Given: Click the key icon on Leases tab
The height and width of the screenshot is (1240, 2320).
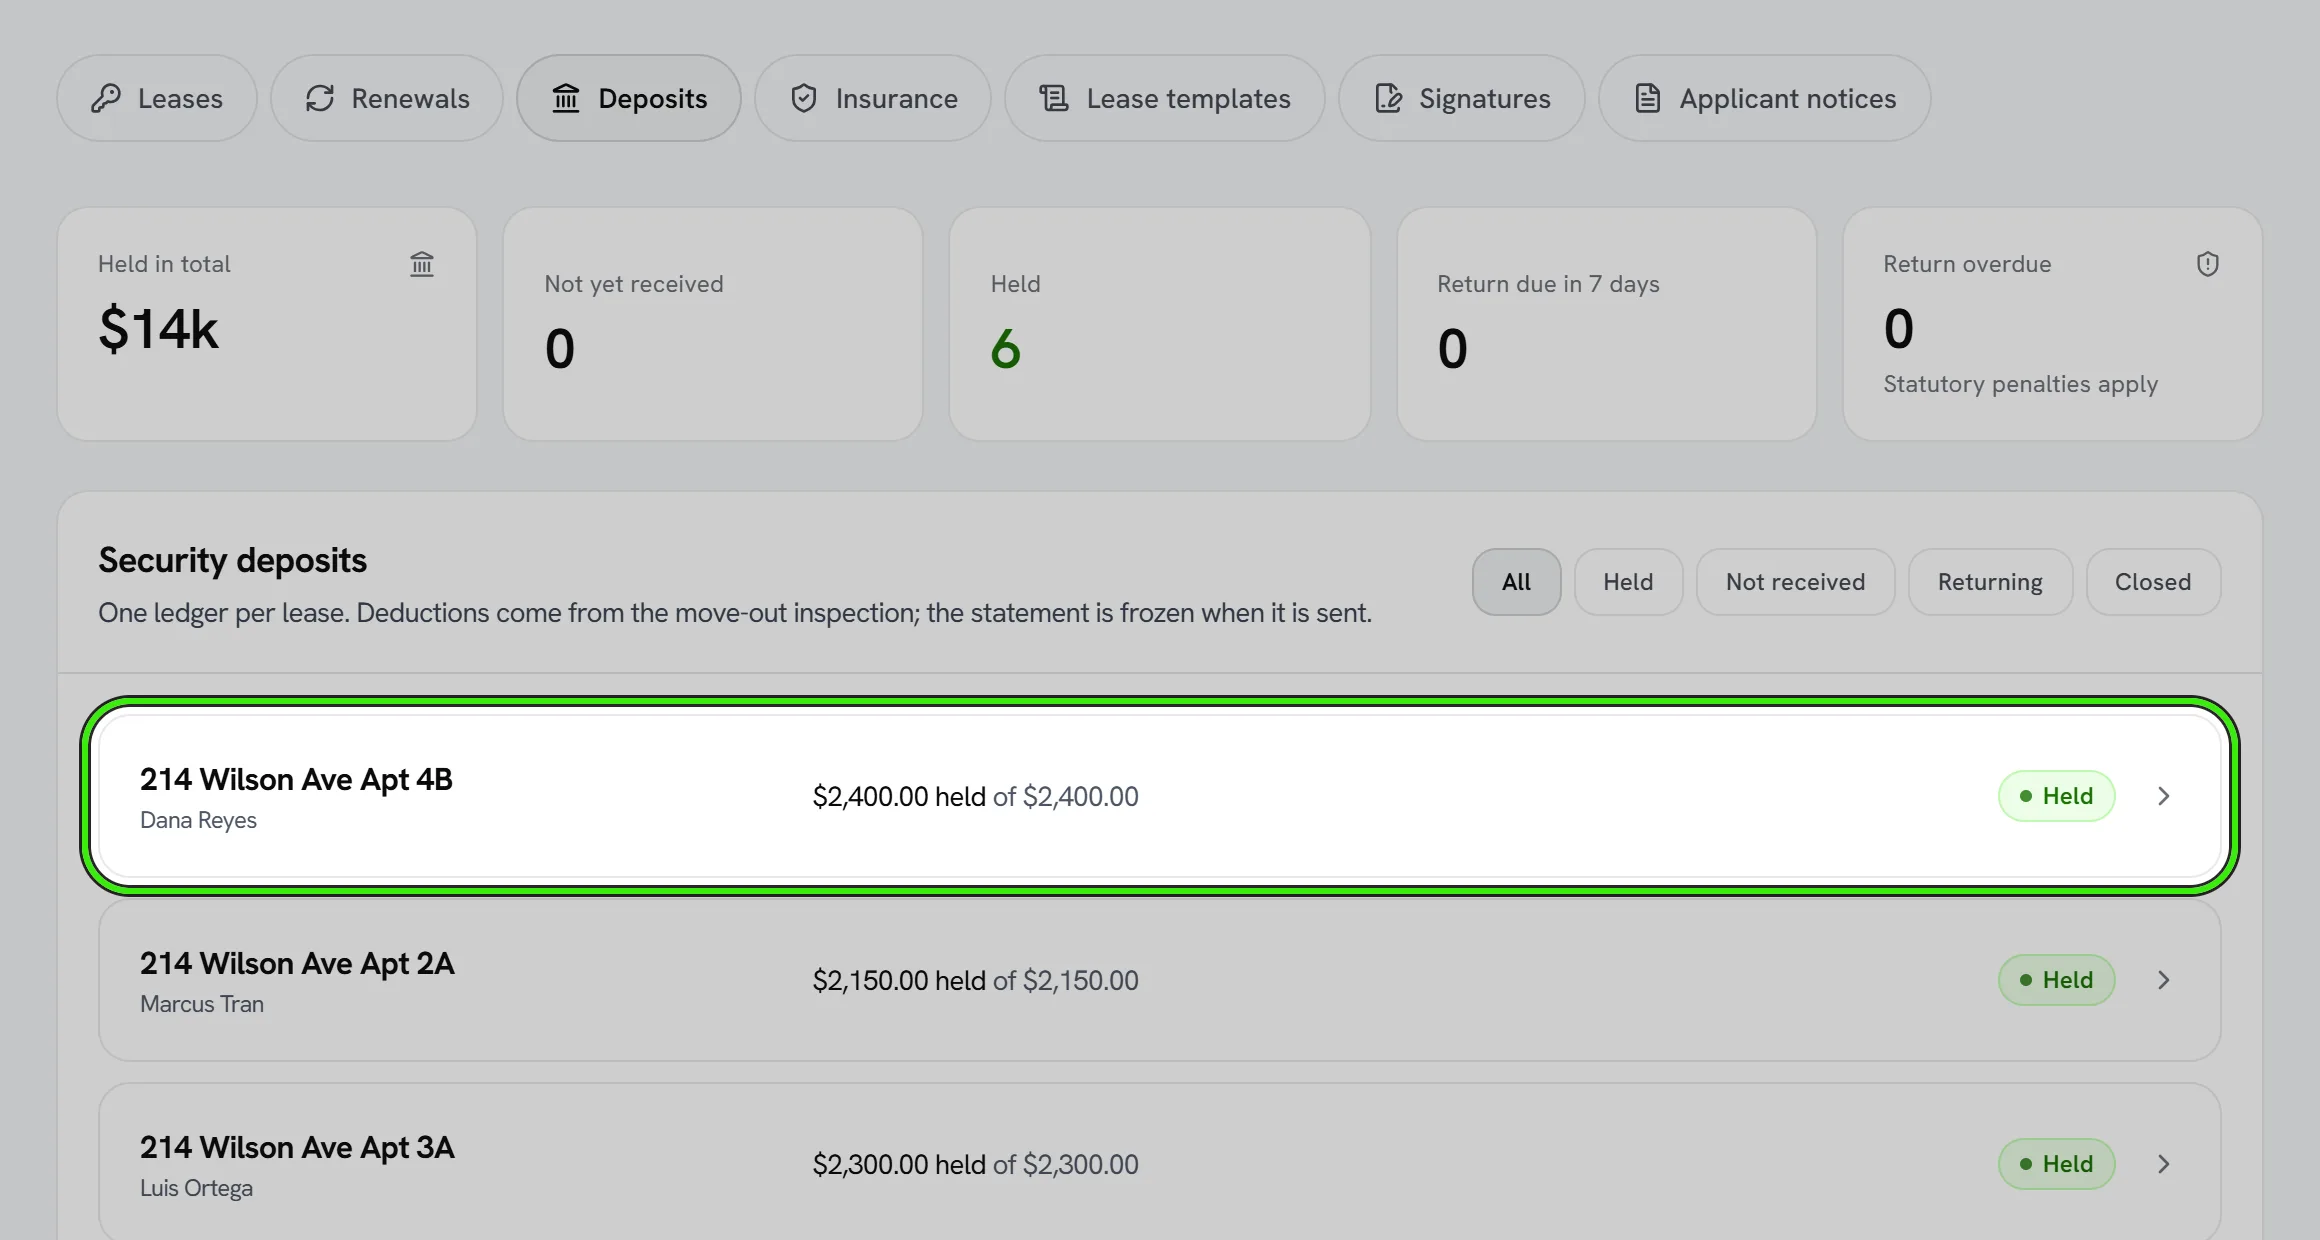Looking at the screenshot, I should (106, 98).
